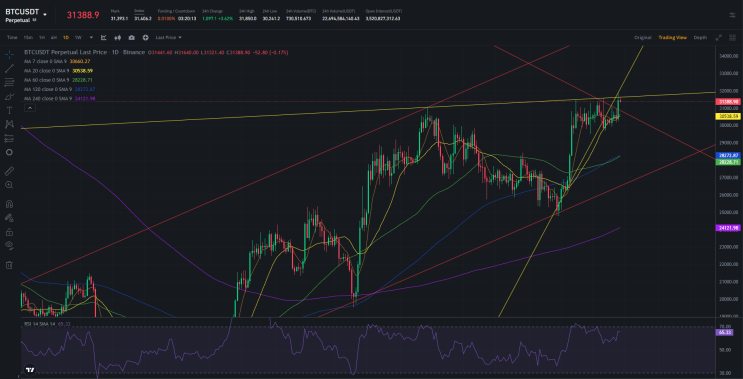The width and height of the screenshot is (743, 379).
Task: Switch to the Depth chart tab
Action: click(700, 37)
